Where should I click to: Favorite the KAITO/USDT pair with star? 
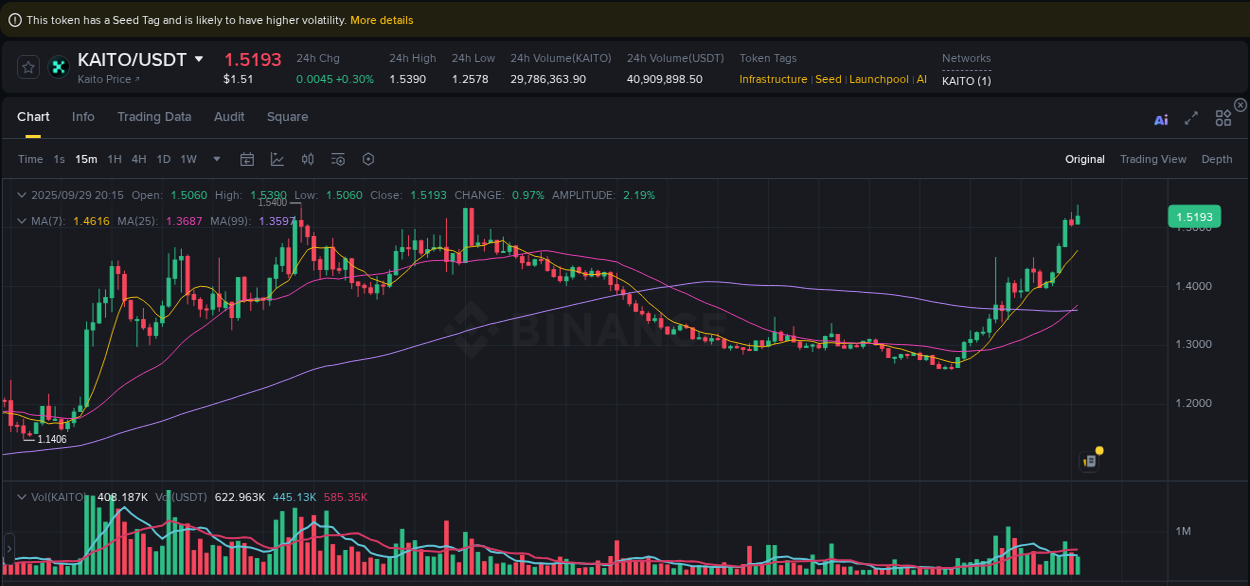[x=28, y=67]
